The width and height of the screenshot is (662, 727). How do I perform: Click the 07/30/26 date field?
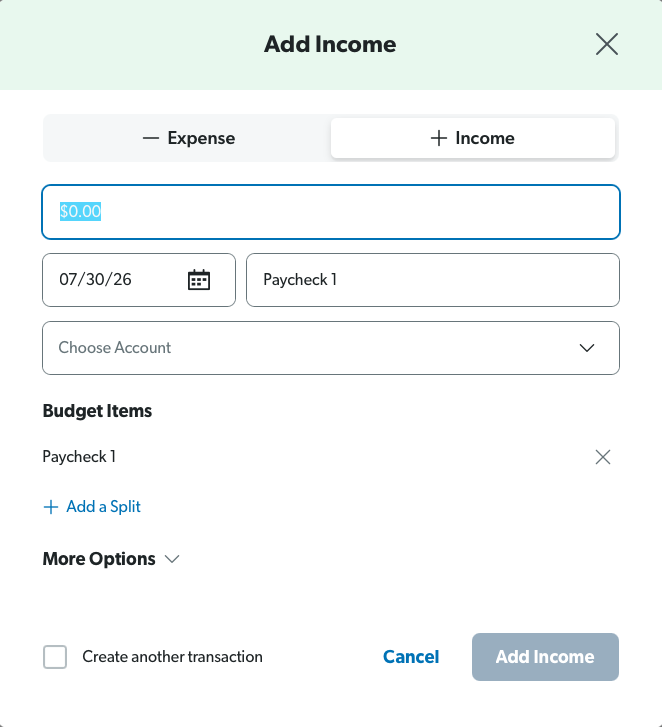[x=139, y=280]
